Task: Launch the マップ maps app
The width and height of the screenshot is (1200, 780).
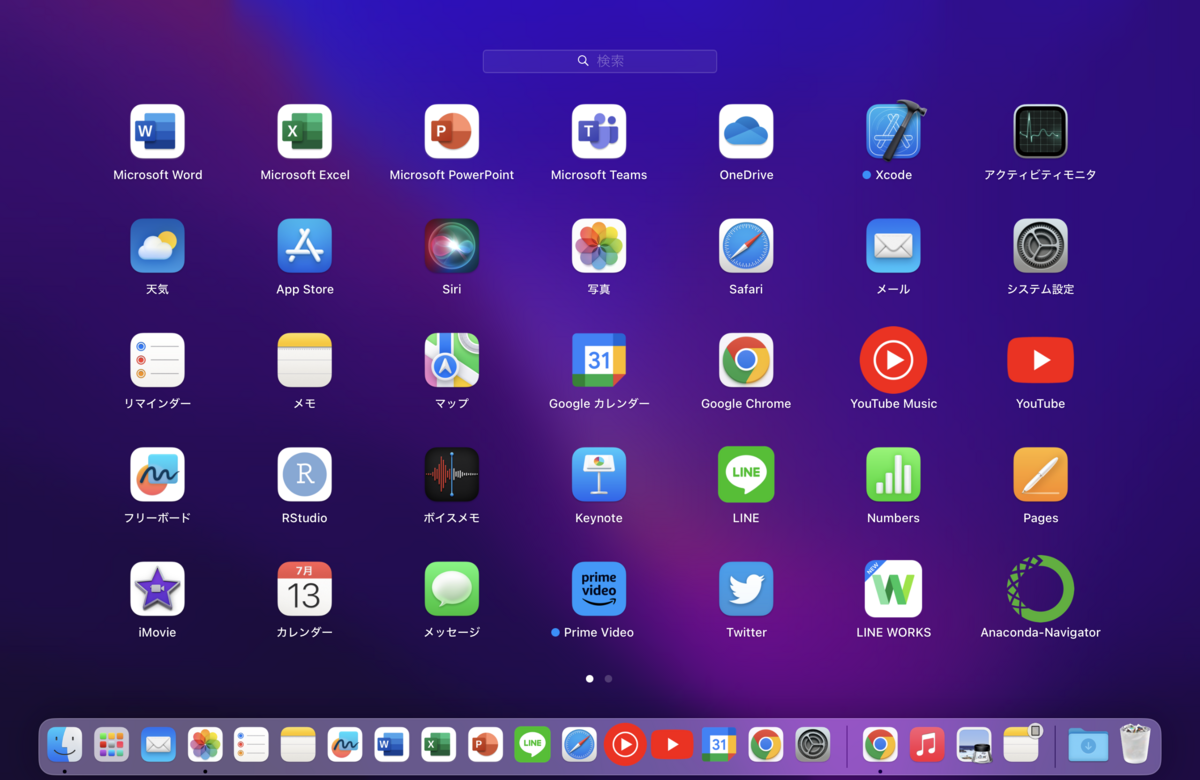Action: [x=451, y=360]
